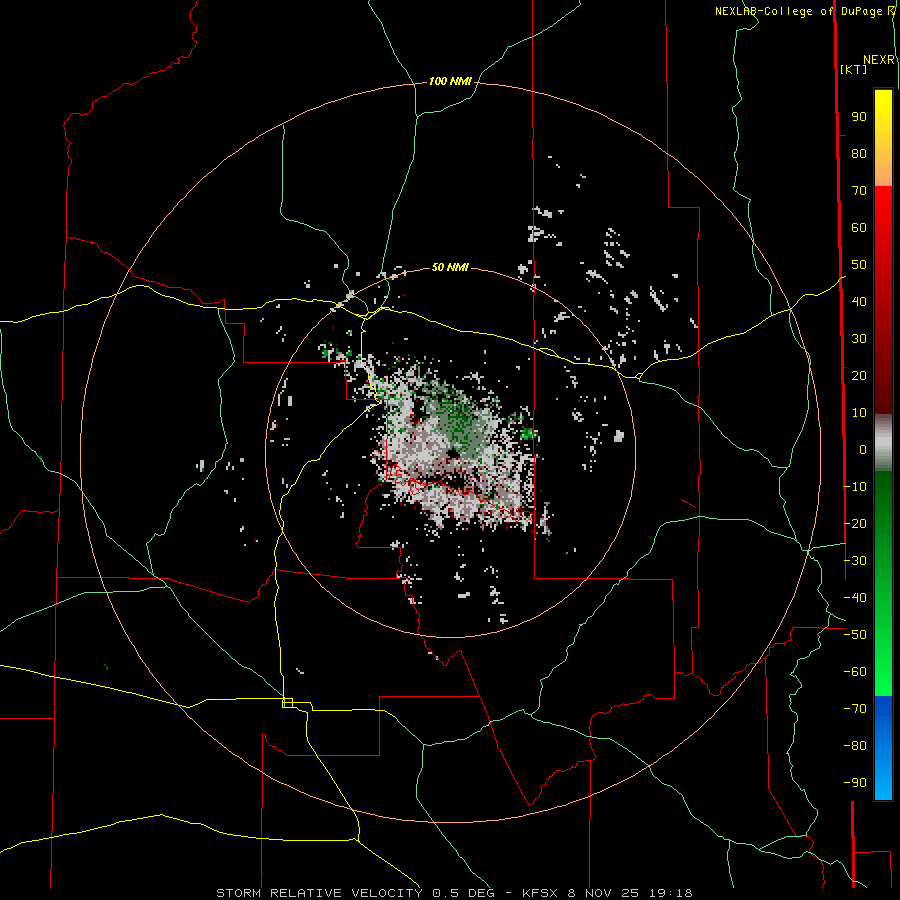
Task: Click the 100 NMI range ring label
Action: click(450, 82)
